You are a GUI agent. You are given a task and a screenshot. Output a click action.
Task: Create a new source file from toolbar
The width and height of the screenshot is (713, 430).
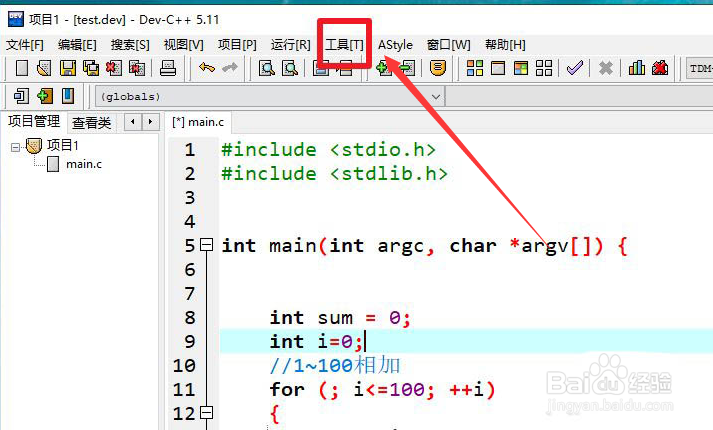tap(21, 68)
